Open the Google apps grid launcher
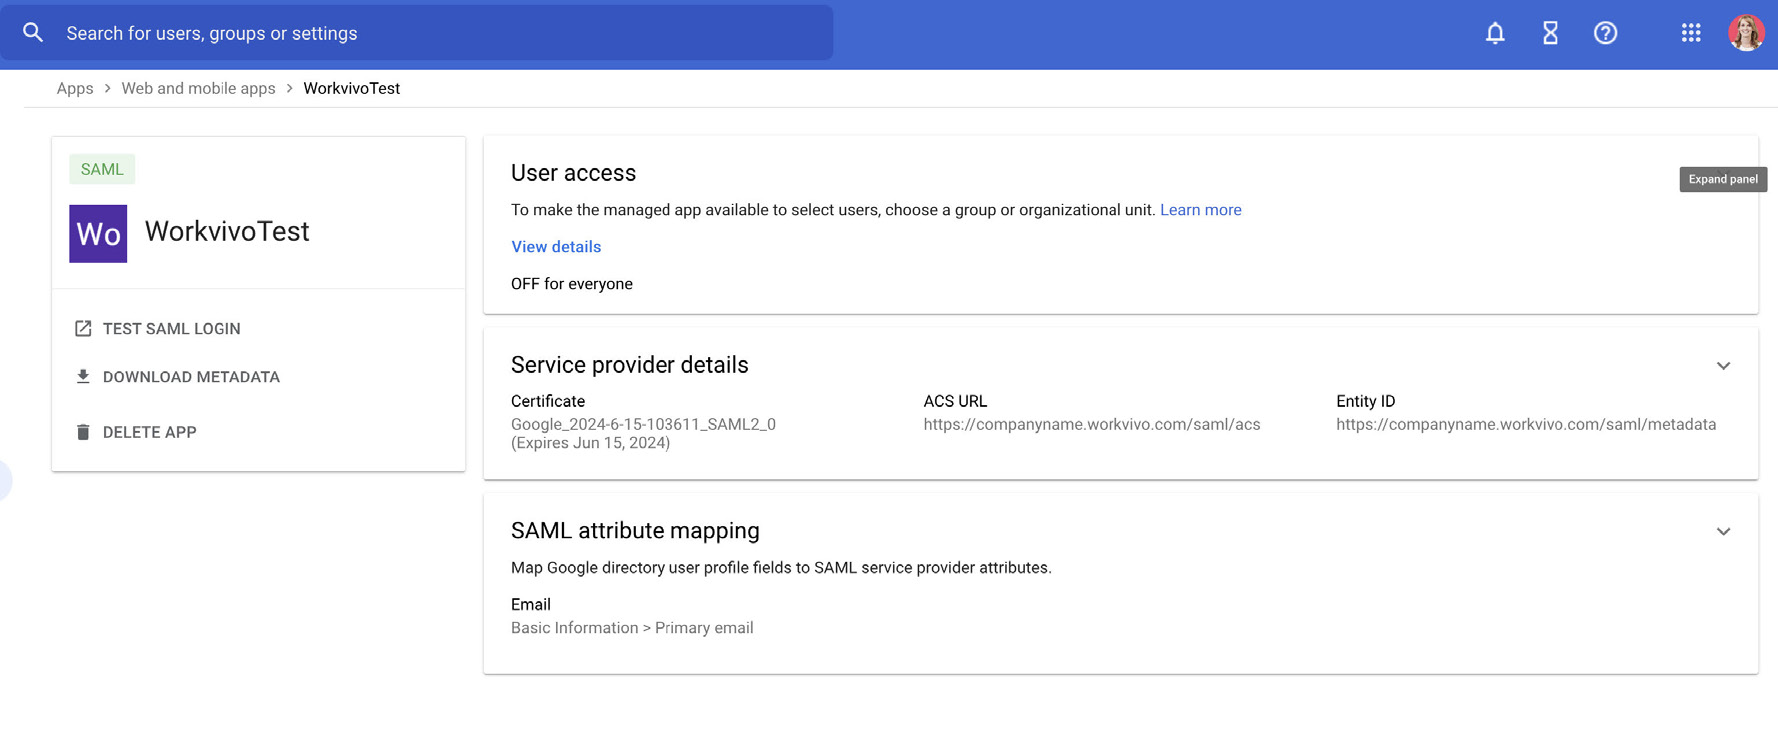This screenshot has height=730, width=1778. 1690,33
